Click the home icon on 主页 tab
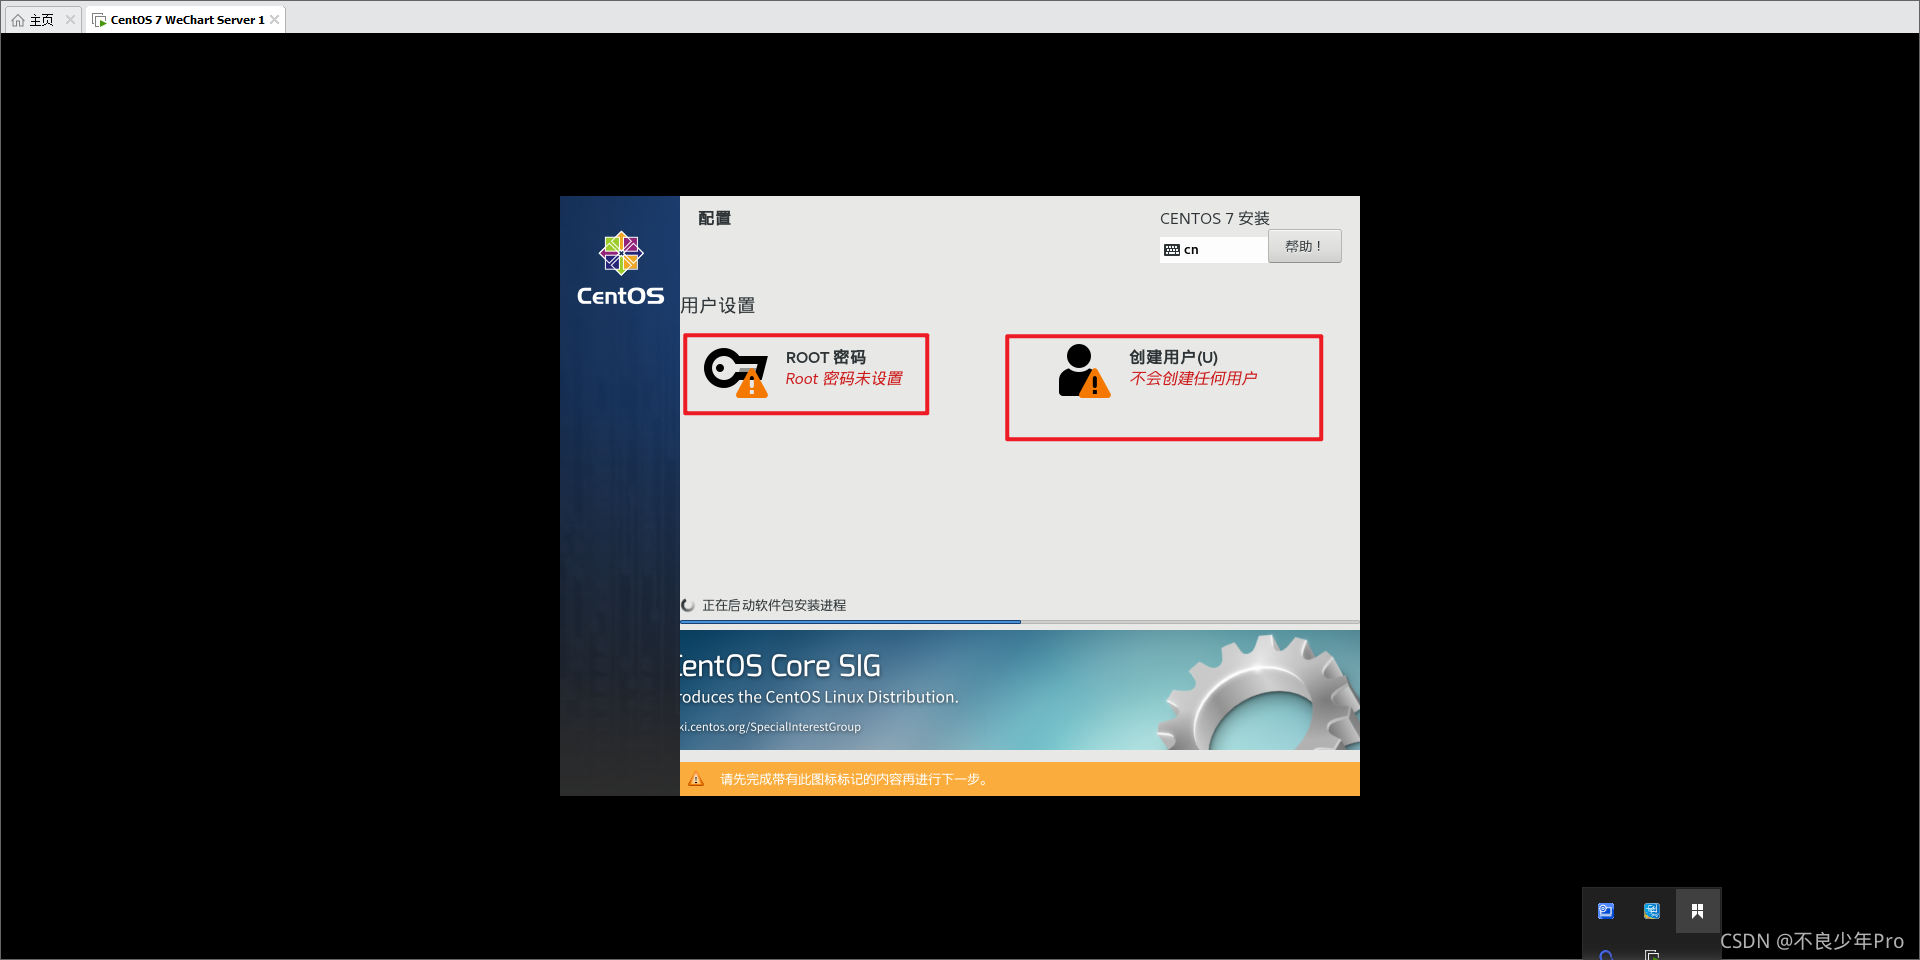1920x960 pixels. point(18,20)
